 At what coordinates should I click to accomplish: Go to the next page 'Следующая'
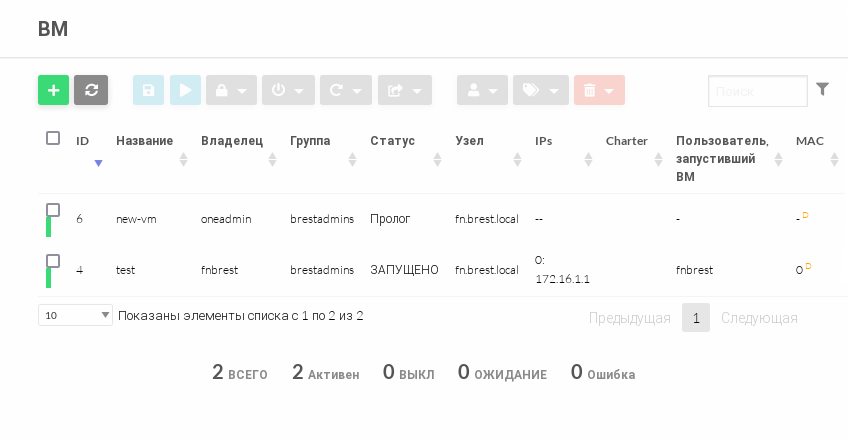[x=759, y=318]
